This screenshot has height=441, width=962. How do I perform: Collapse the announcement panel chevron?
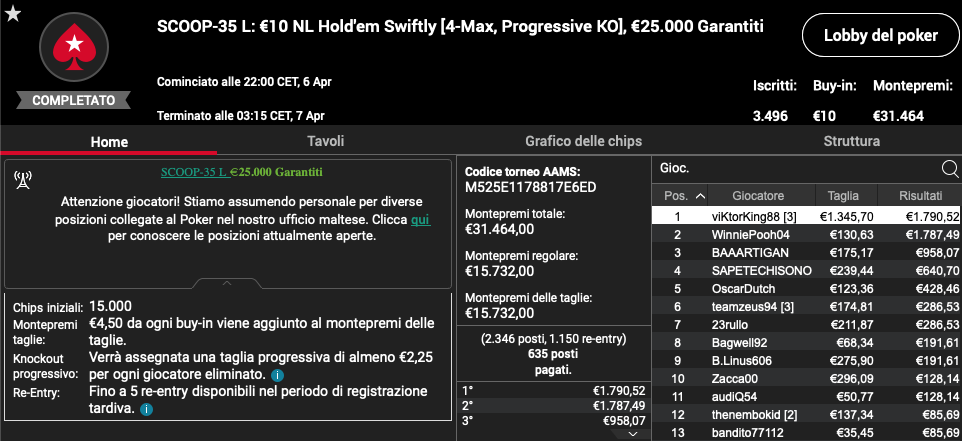(x=227, y=283)
